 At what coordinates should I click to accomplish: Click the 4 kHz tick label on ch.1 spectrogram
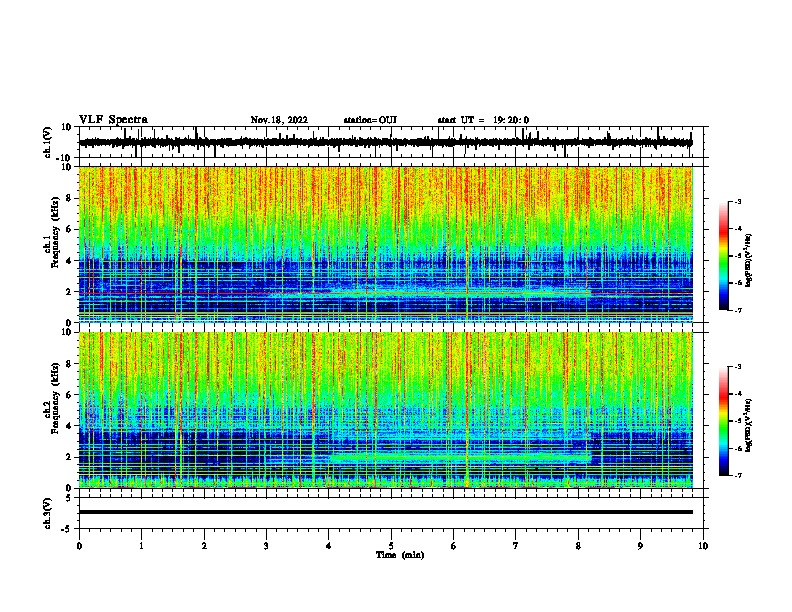pos(69,261)
